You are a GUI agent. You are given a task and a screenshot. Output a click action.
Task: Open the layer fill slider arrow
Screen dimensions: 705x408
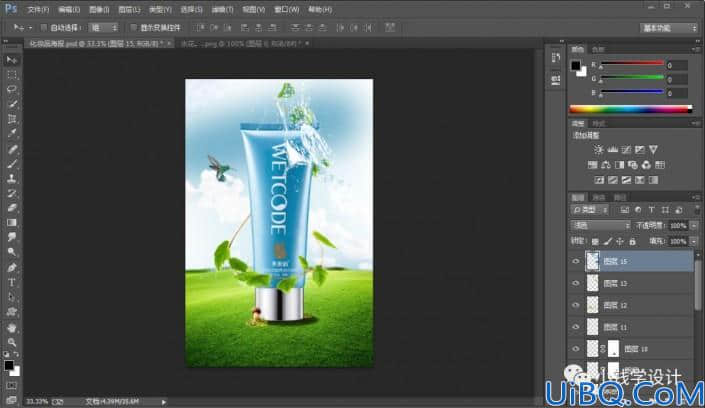[x=694, y=242]
